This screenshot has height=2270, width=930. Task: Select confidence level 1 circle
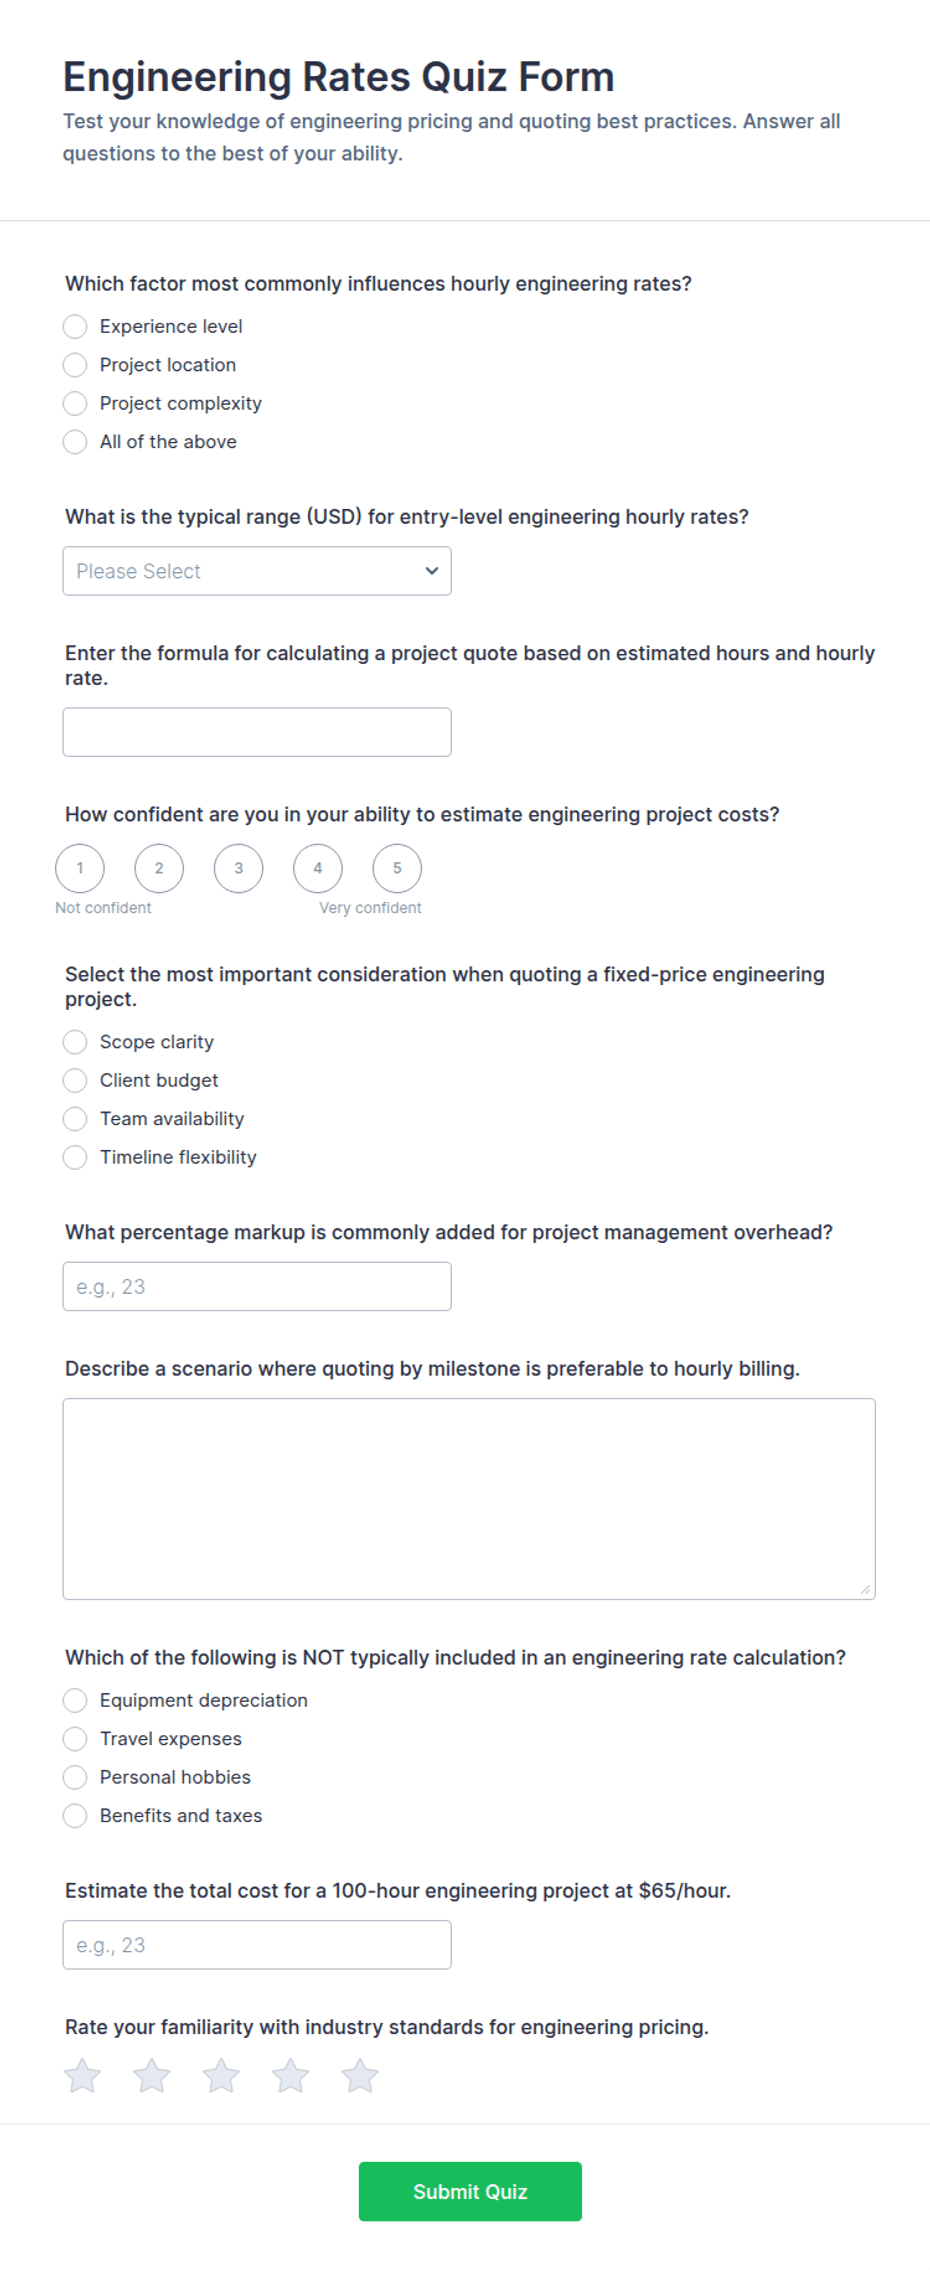[x=80, y=868]
